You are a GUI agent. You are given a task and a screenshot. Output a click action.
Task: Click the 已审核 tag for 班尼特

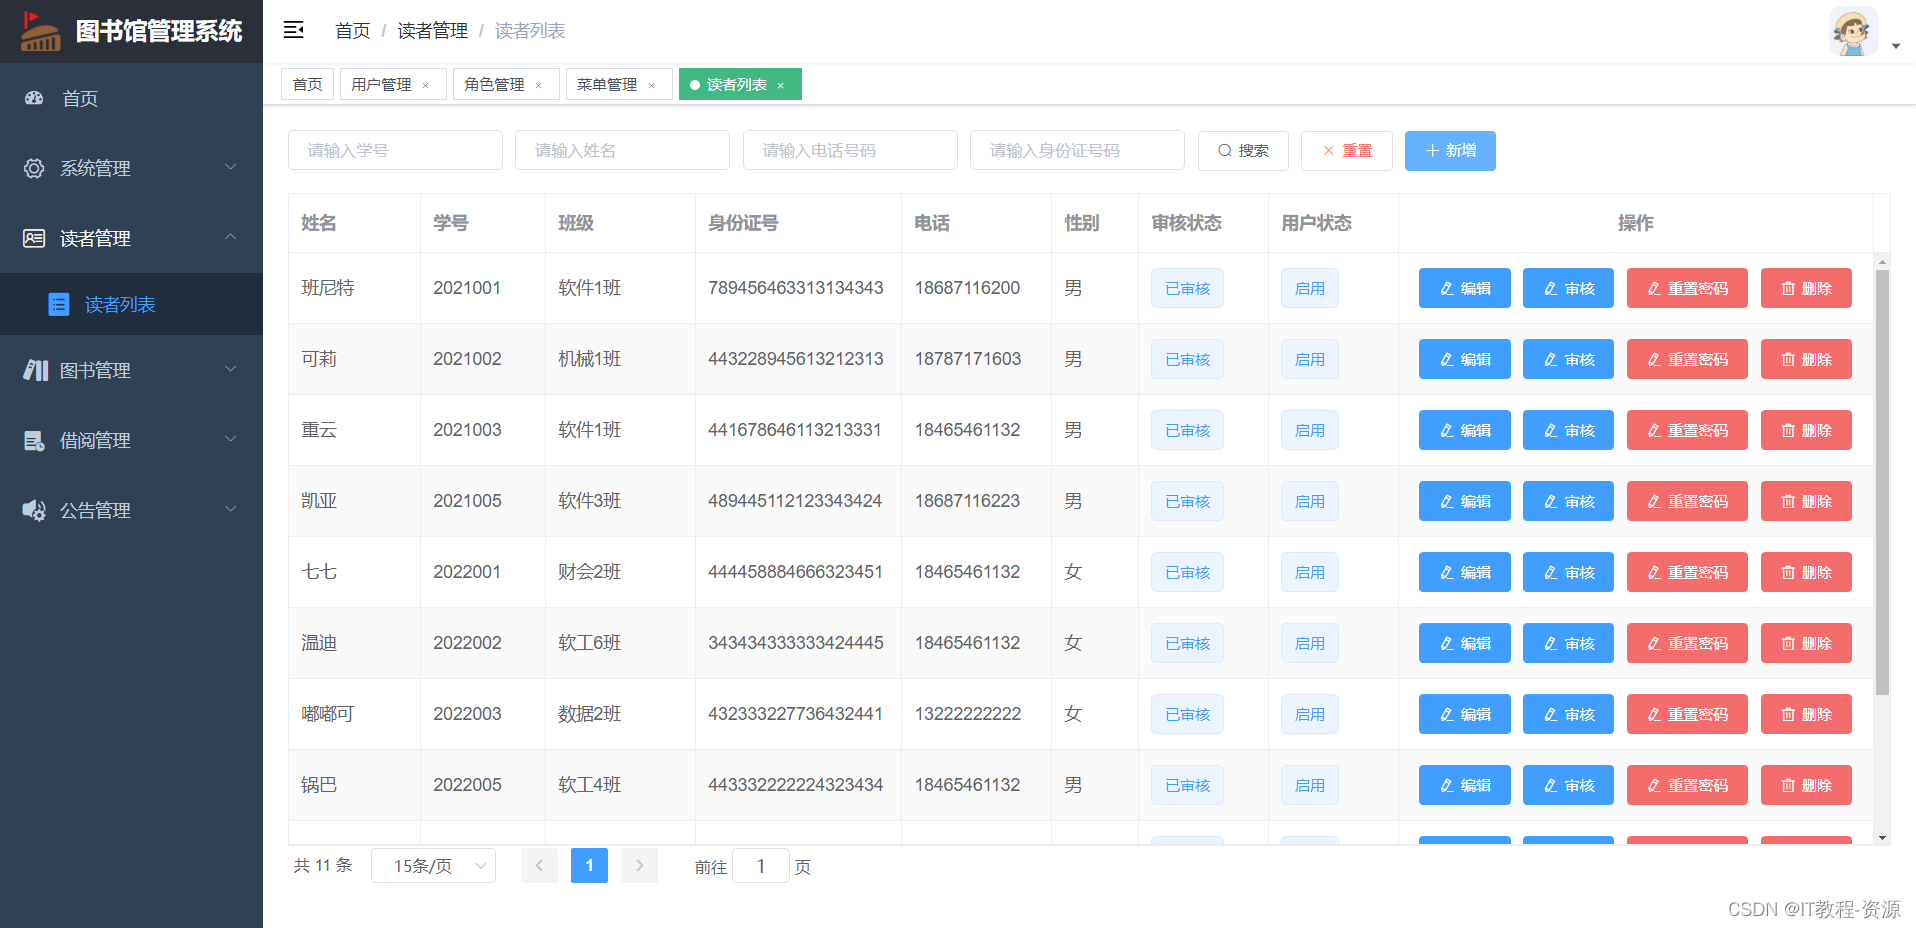1187,288
